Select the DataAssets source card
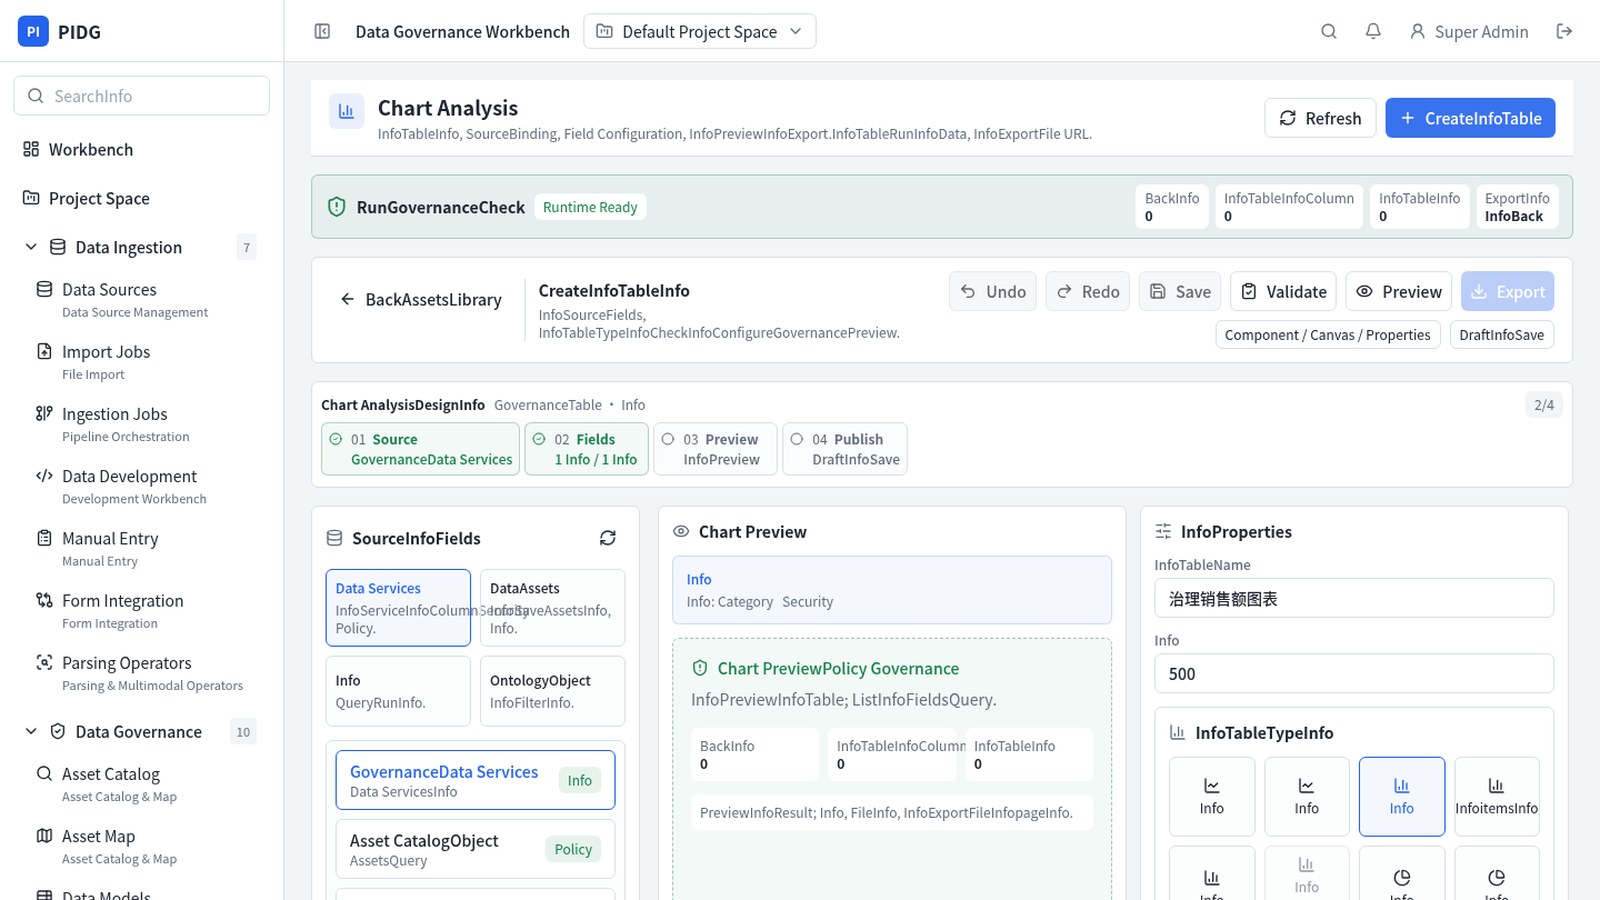The height and width of the screenshot is (900, 1600). (x=552, y=608)
